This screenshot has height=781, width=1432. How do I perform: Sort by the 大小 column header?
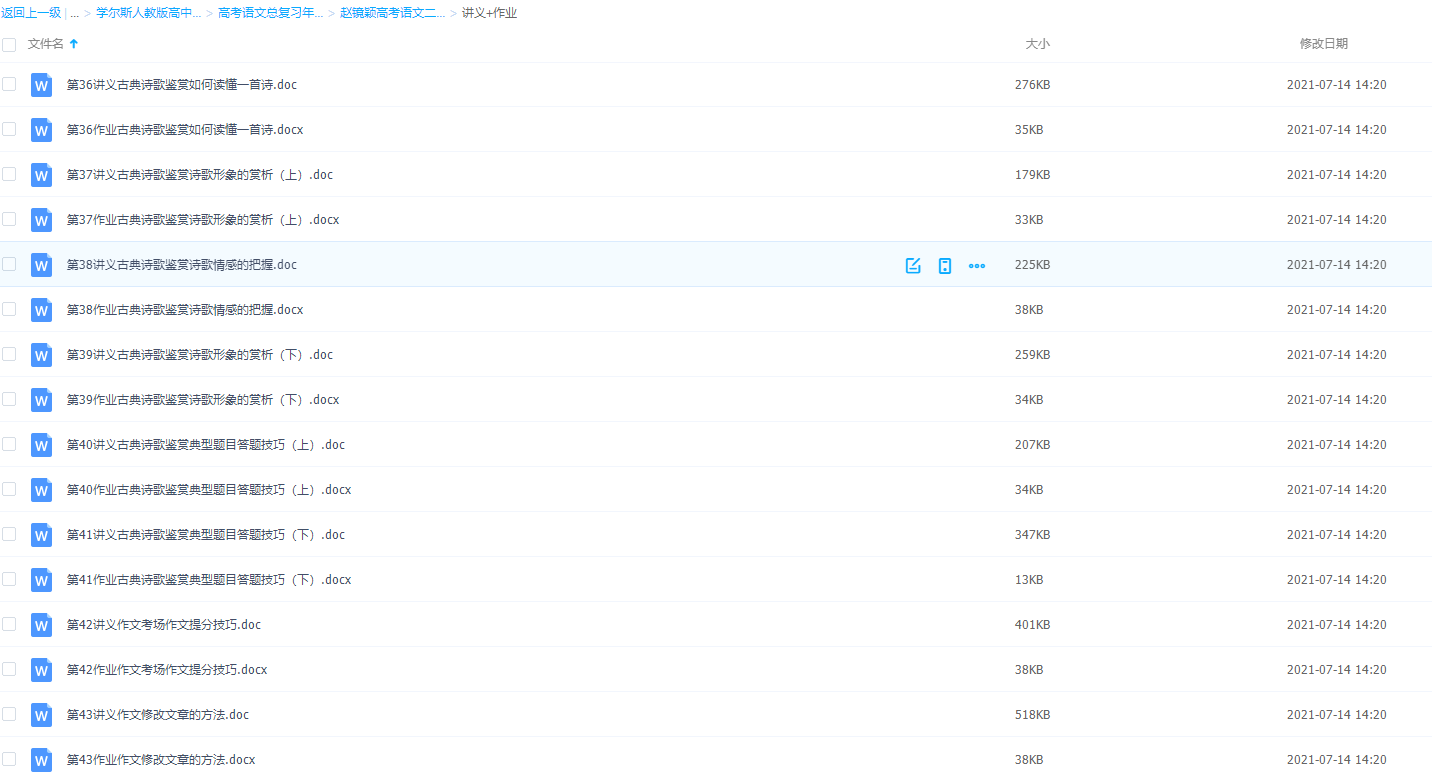coord(1037,44)
